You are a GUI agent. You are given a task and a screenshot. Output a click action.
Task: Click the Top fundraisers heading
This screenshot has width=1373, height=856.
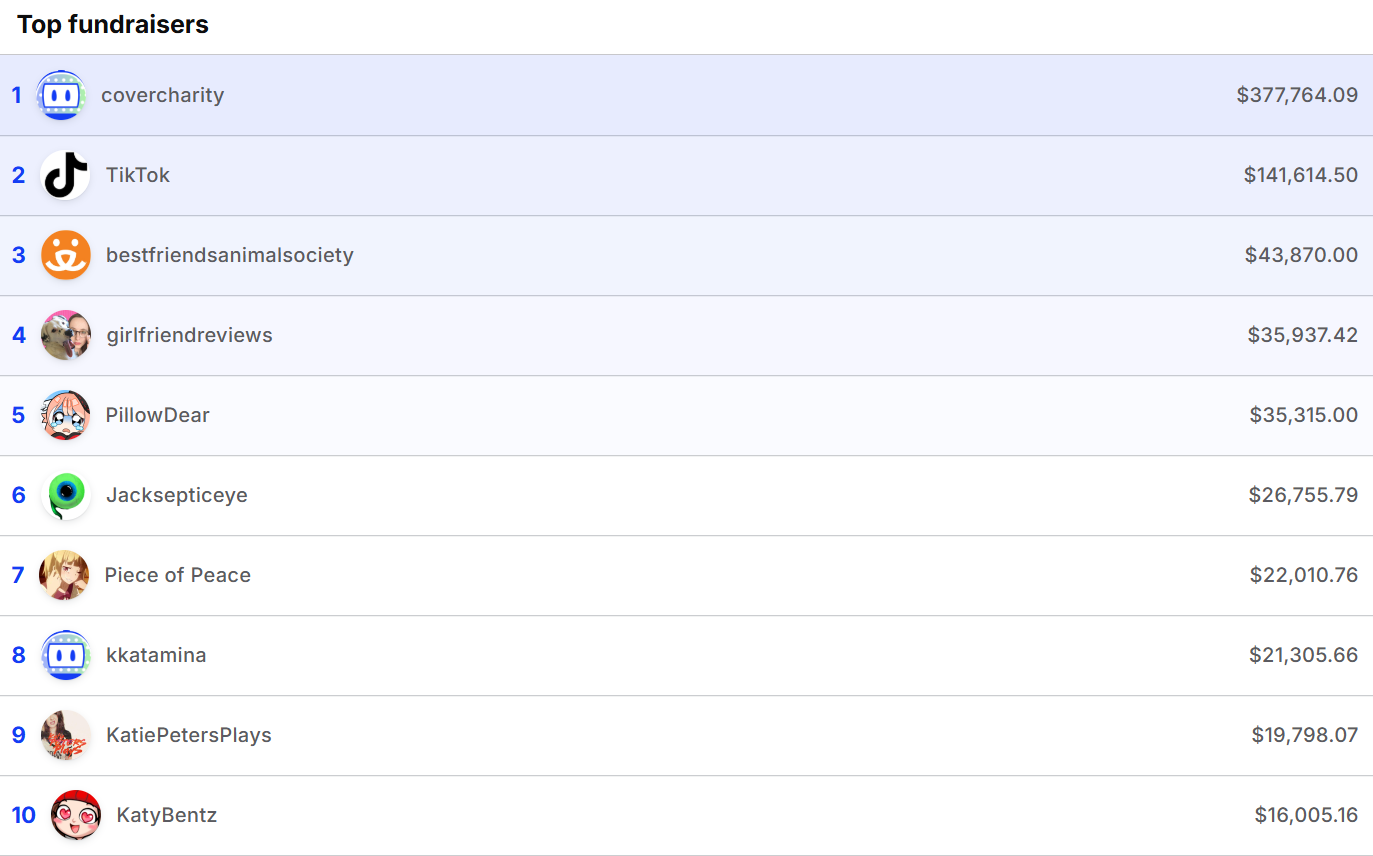113,25
